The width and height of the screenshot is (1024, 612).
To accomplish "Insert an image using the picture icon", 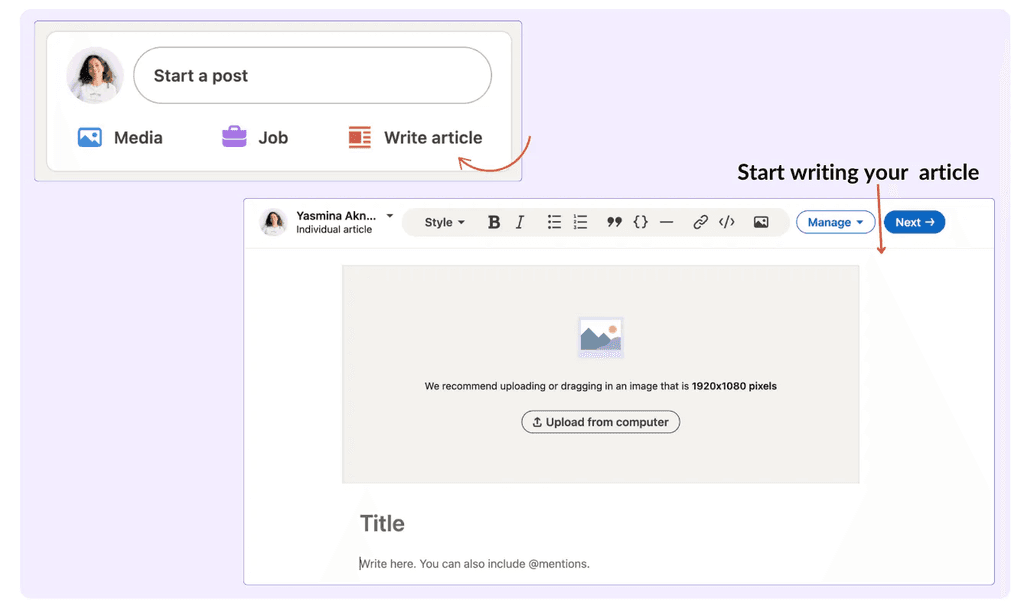I will point(761,222).
